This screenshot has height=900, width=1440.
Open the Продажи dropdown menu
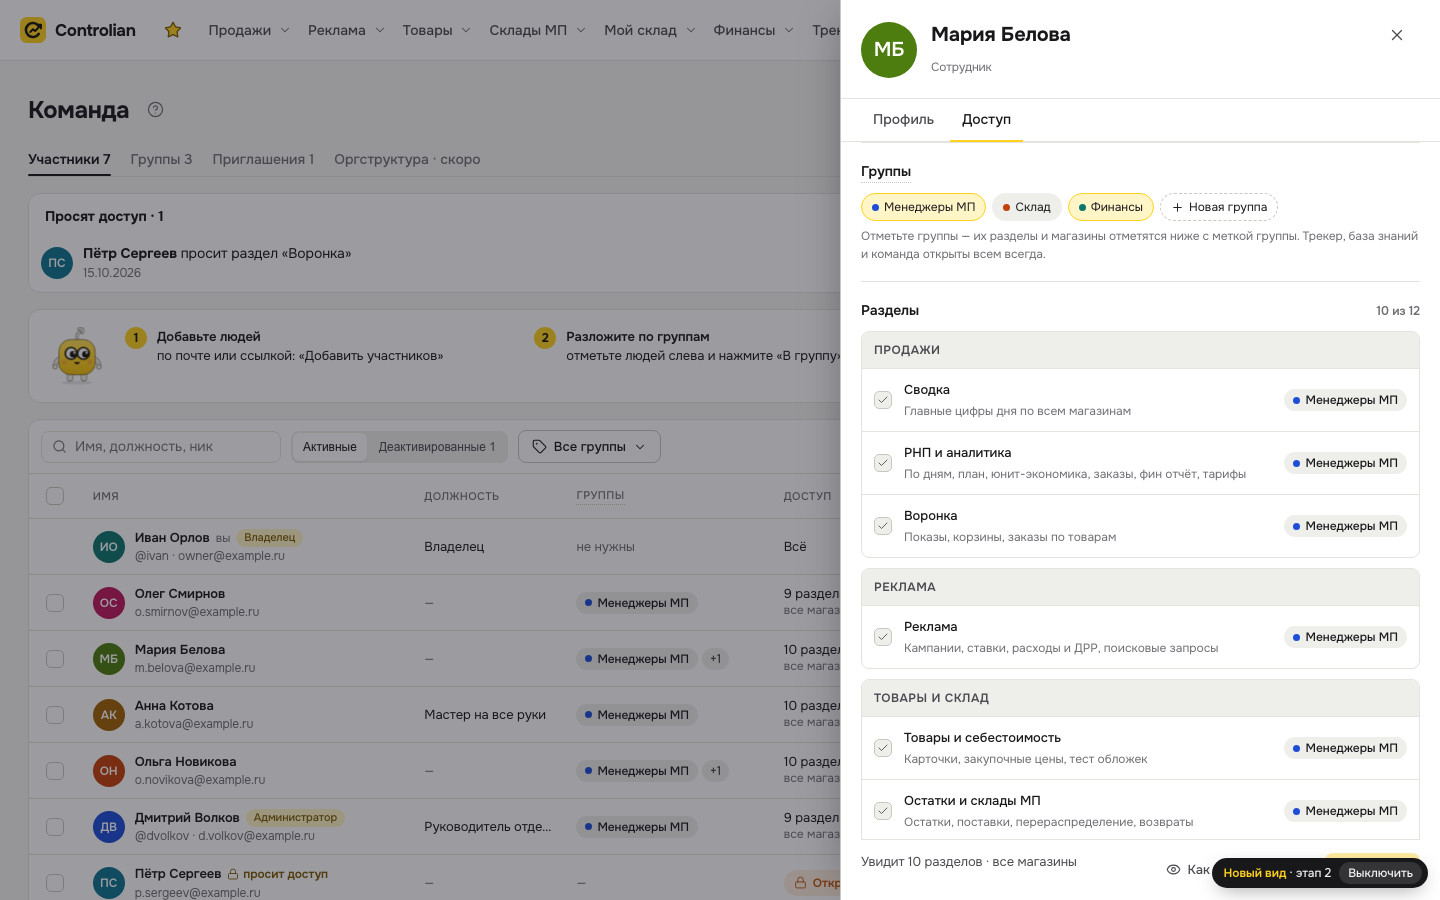[249, 30]
